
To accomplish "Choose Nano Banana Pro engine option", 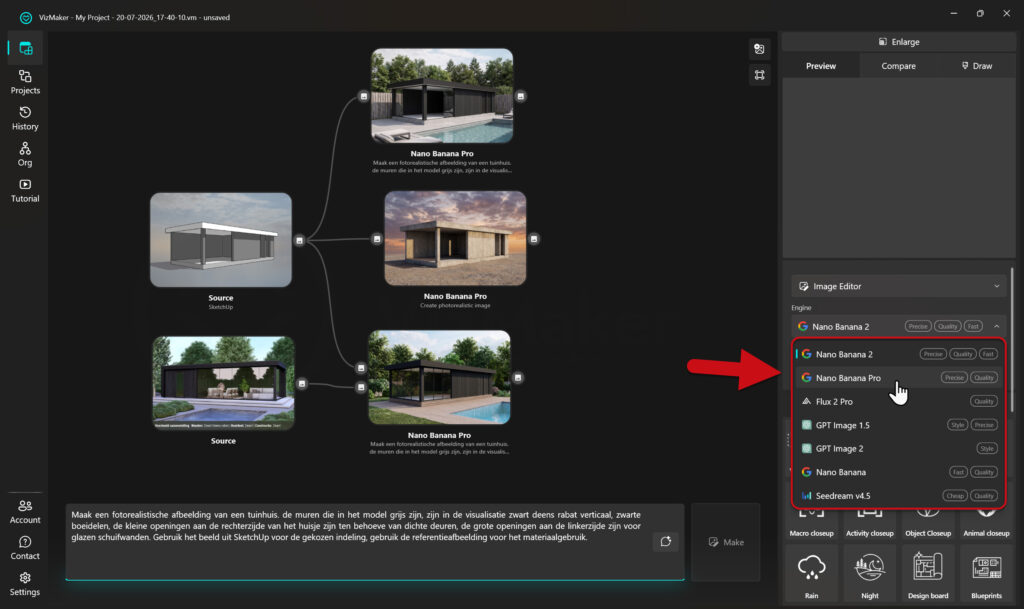I will pos(898,377).
